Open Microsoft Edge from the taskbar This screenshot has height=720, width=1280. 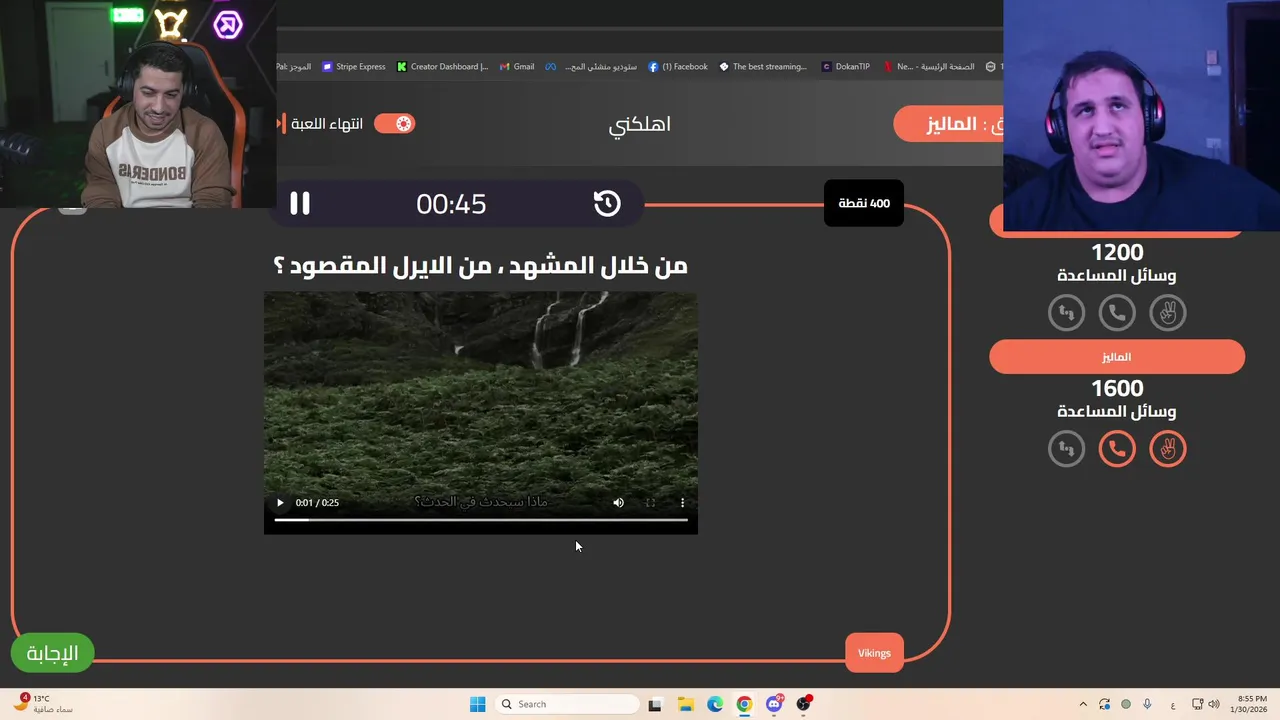coord(715,704)
